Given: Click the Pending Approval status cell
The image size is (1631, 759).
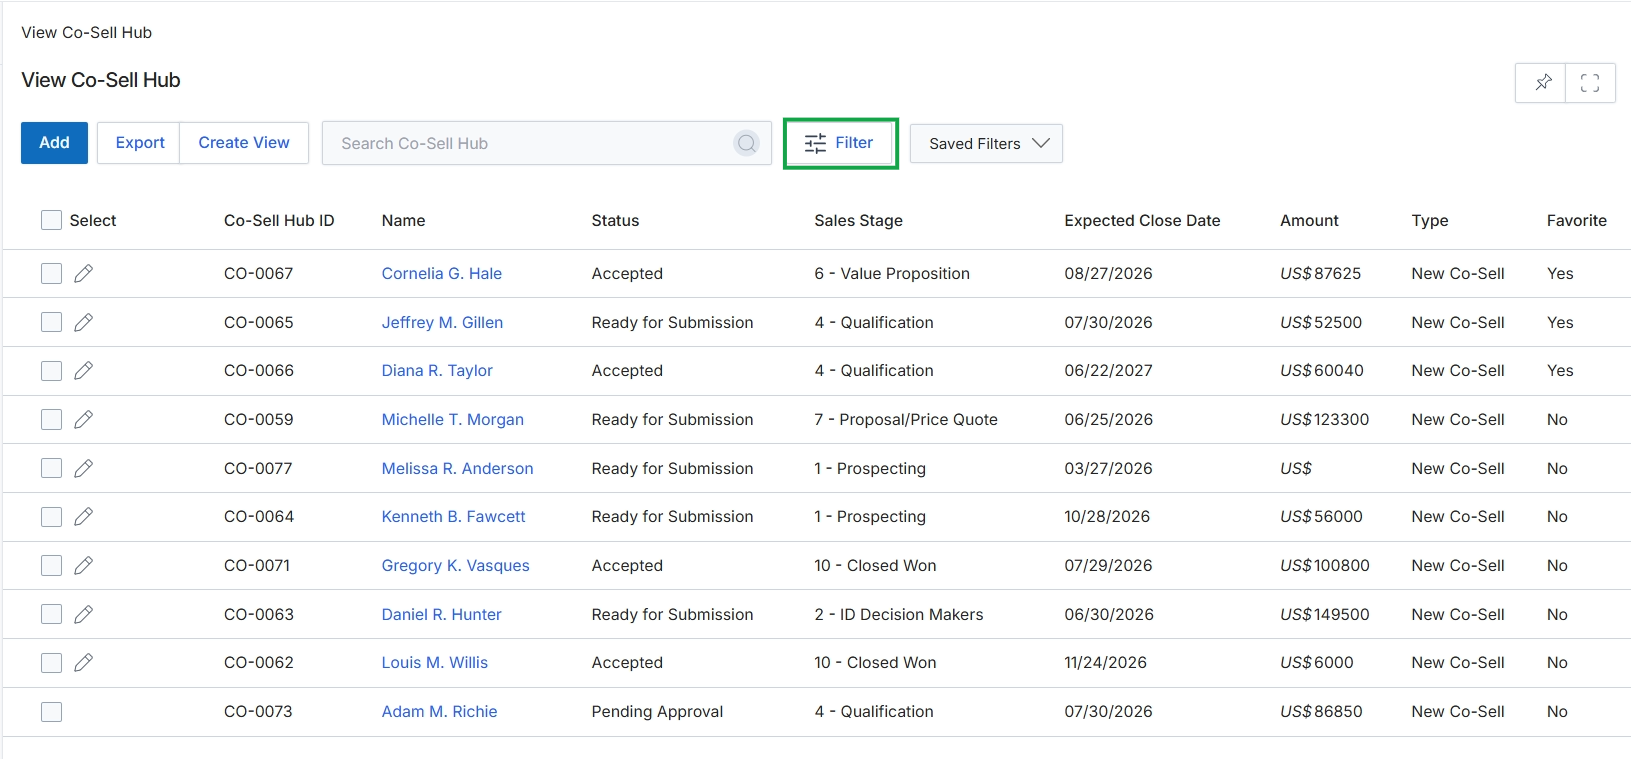Looking at the screenshot, I should point(657,711).
